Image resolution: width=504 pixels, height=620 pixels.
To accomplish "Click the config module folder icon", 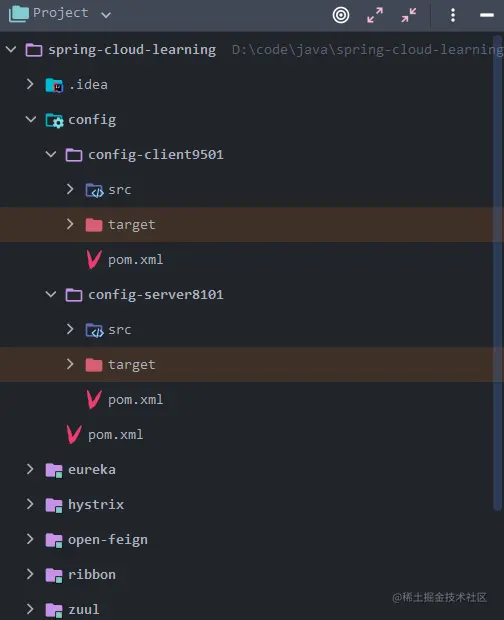I will coord(54,120).
